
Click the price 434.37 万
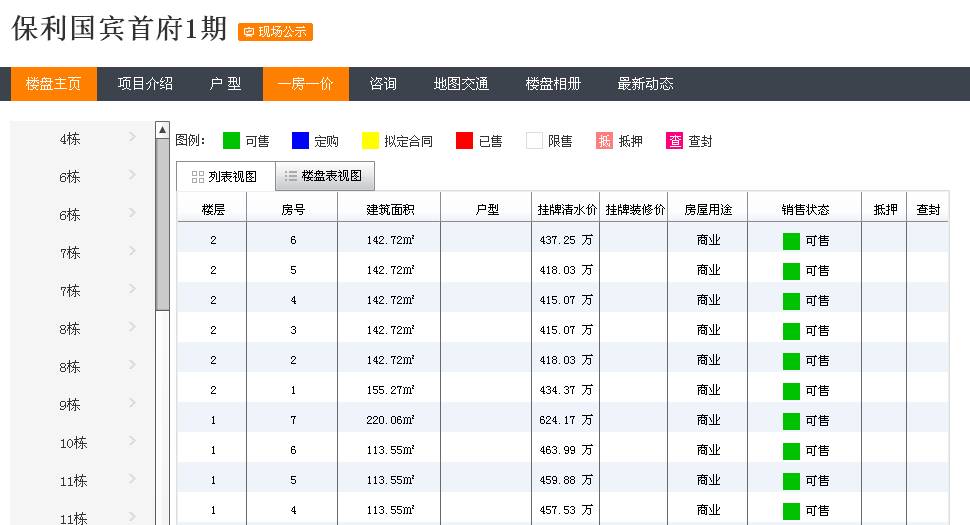click(x=566, y=390)
